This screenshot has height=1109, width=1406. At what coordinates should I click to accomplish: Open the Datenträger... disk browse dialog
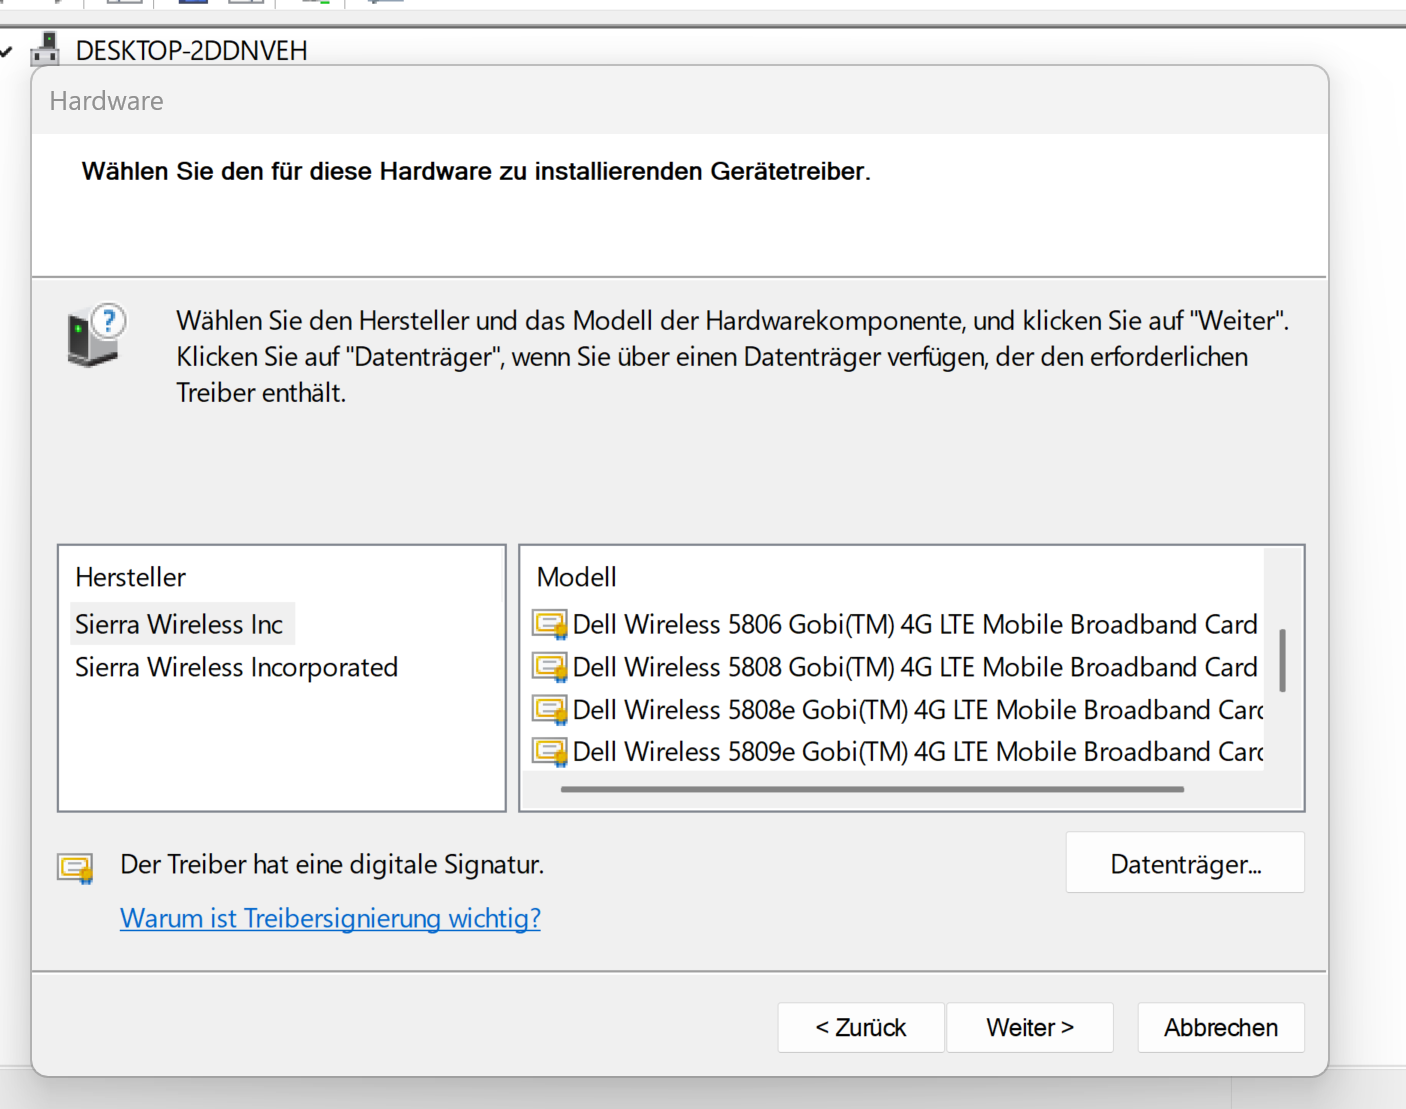pos(1185,863)
